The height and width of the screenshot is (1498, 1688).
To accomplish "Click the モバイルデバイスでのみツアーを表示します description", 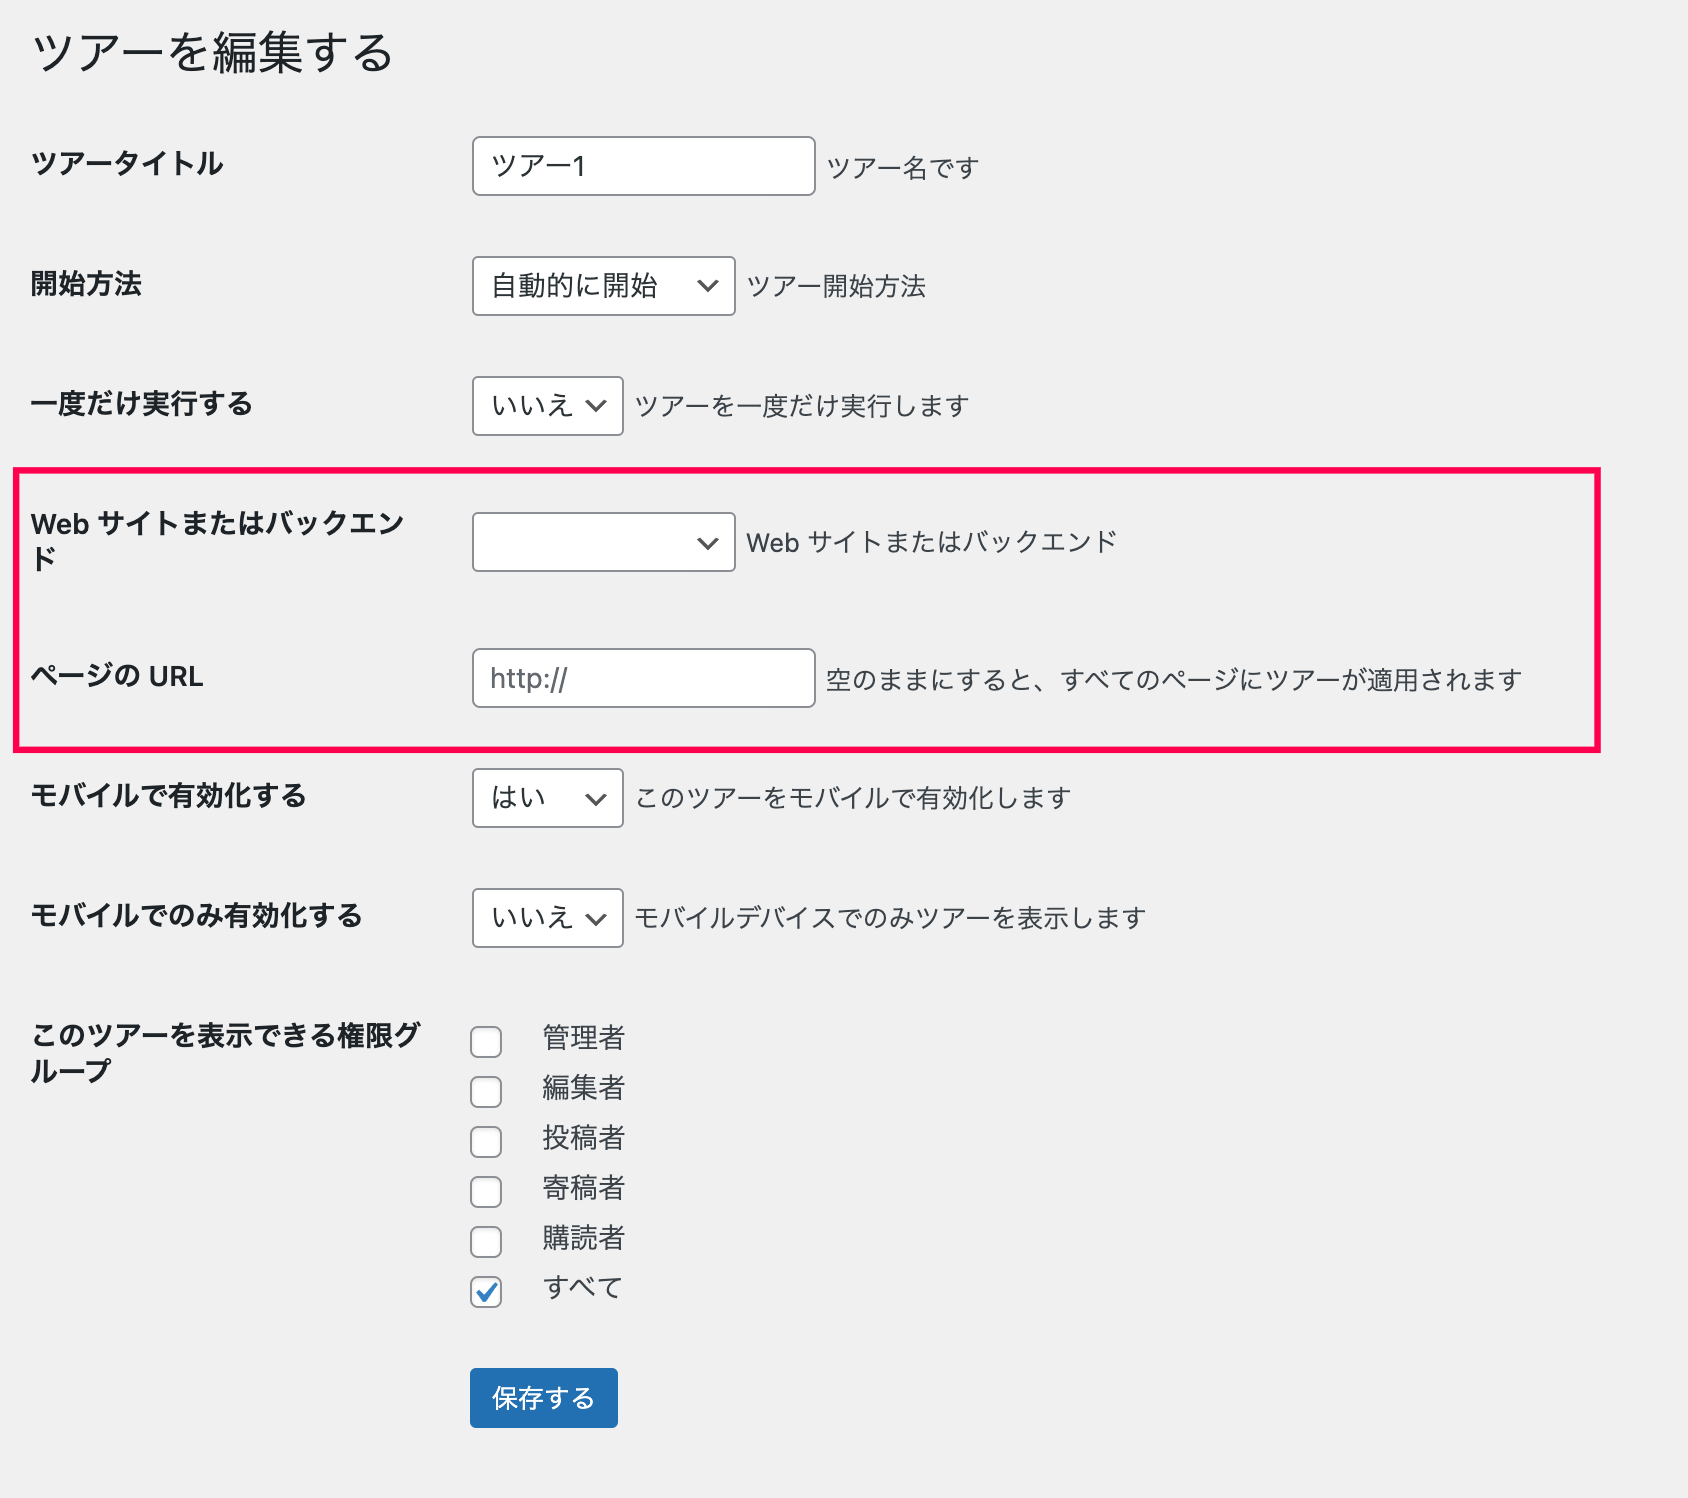I will coord(890,918).
